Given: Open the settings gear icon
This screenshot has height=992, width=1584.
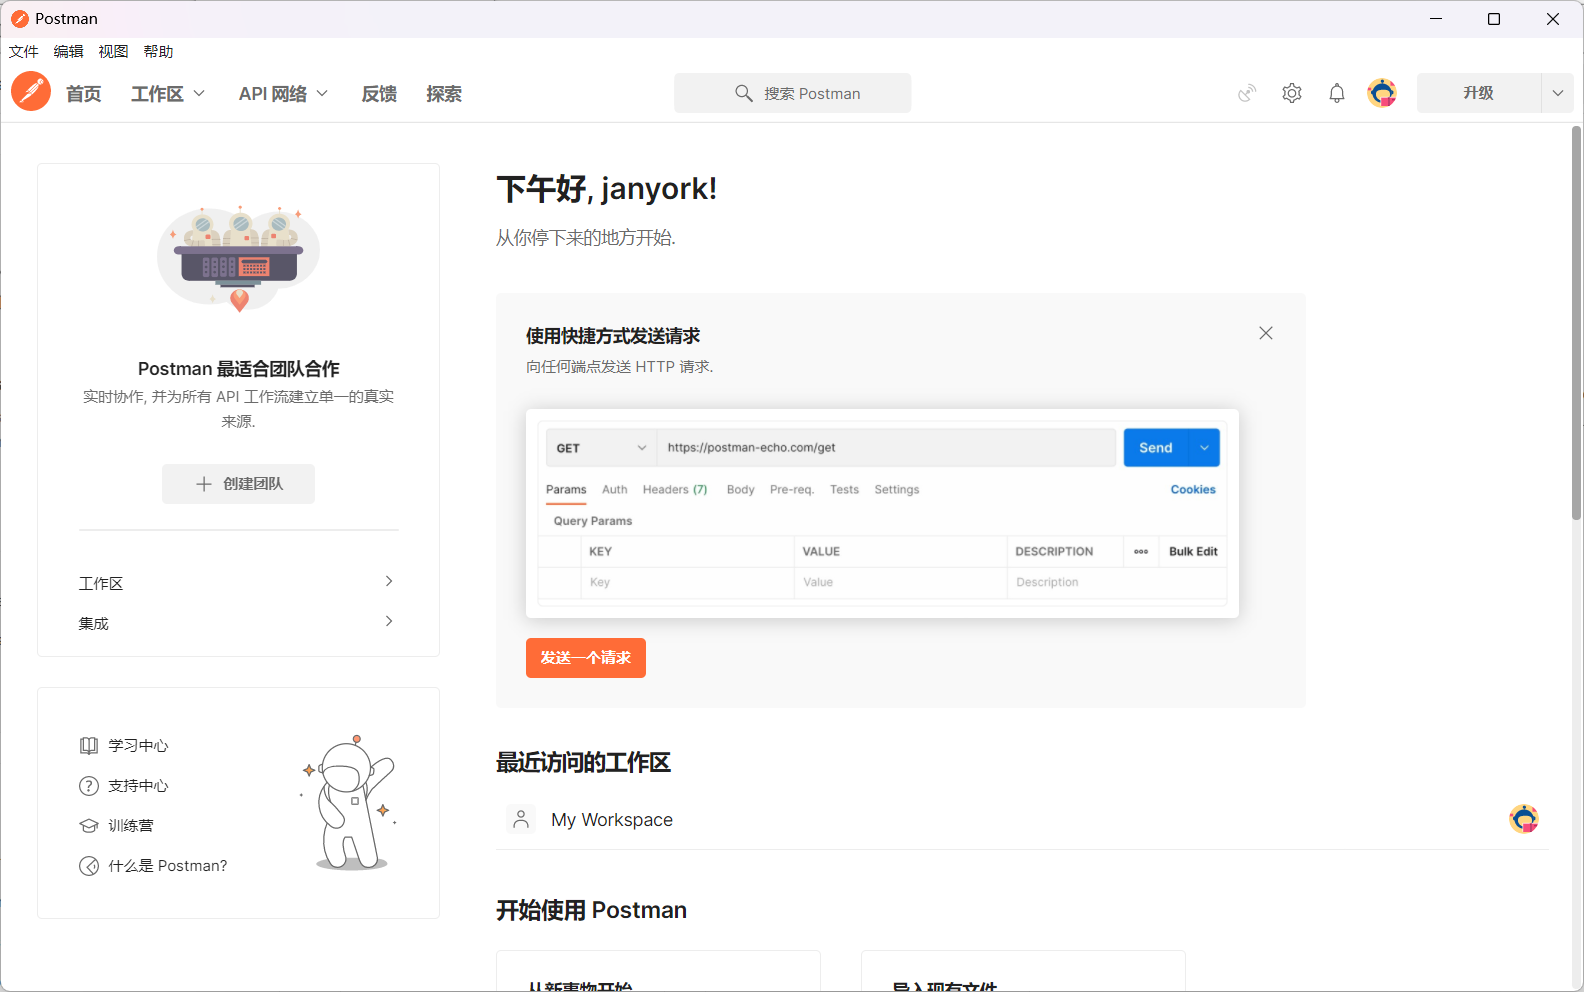Looking at the screenshot, I should [x=1292, y=93].
